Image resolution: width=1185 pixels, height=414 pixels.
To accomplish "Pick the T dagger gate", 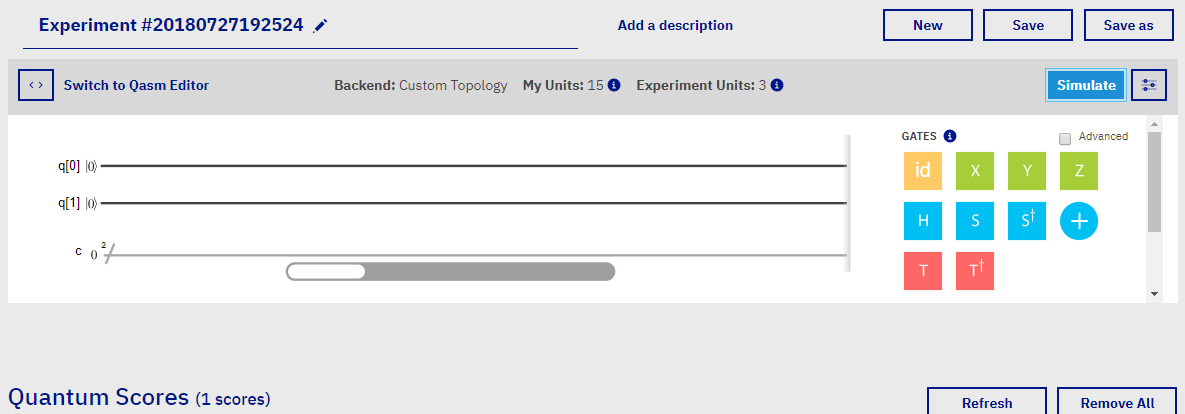I will click(x=975, y=271).
